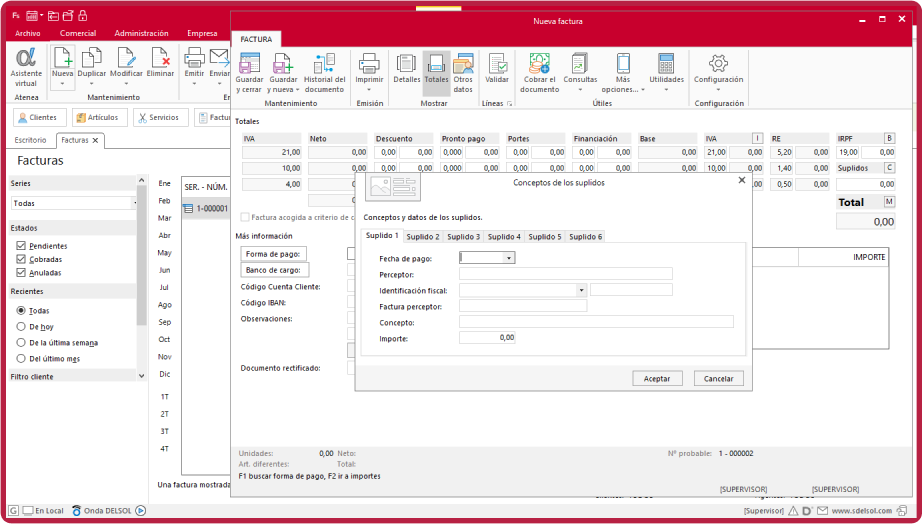
Task: Expand the Identificación fiscal combo box
Action: (x=581, y=290)
